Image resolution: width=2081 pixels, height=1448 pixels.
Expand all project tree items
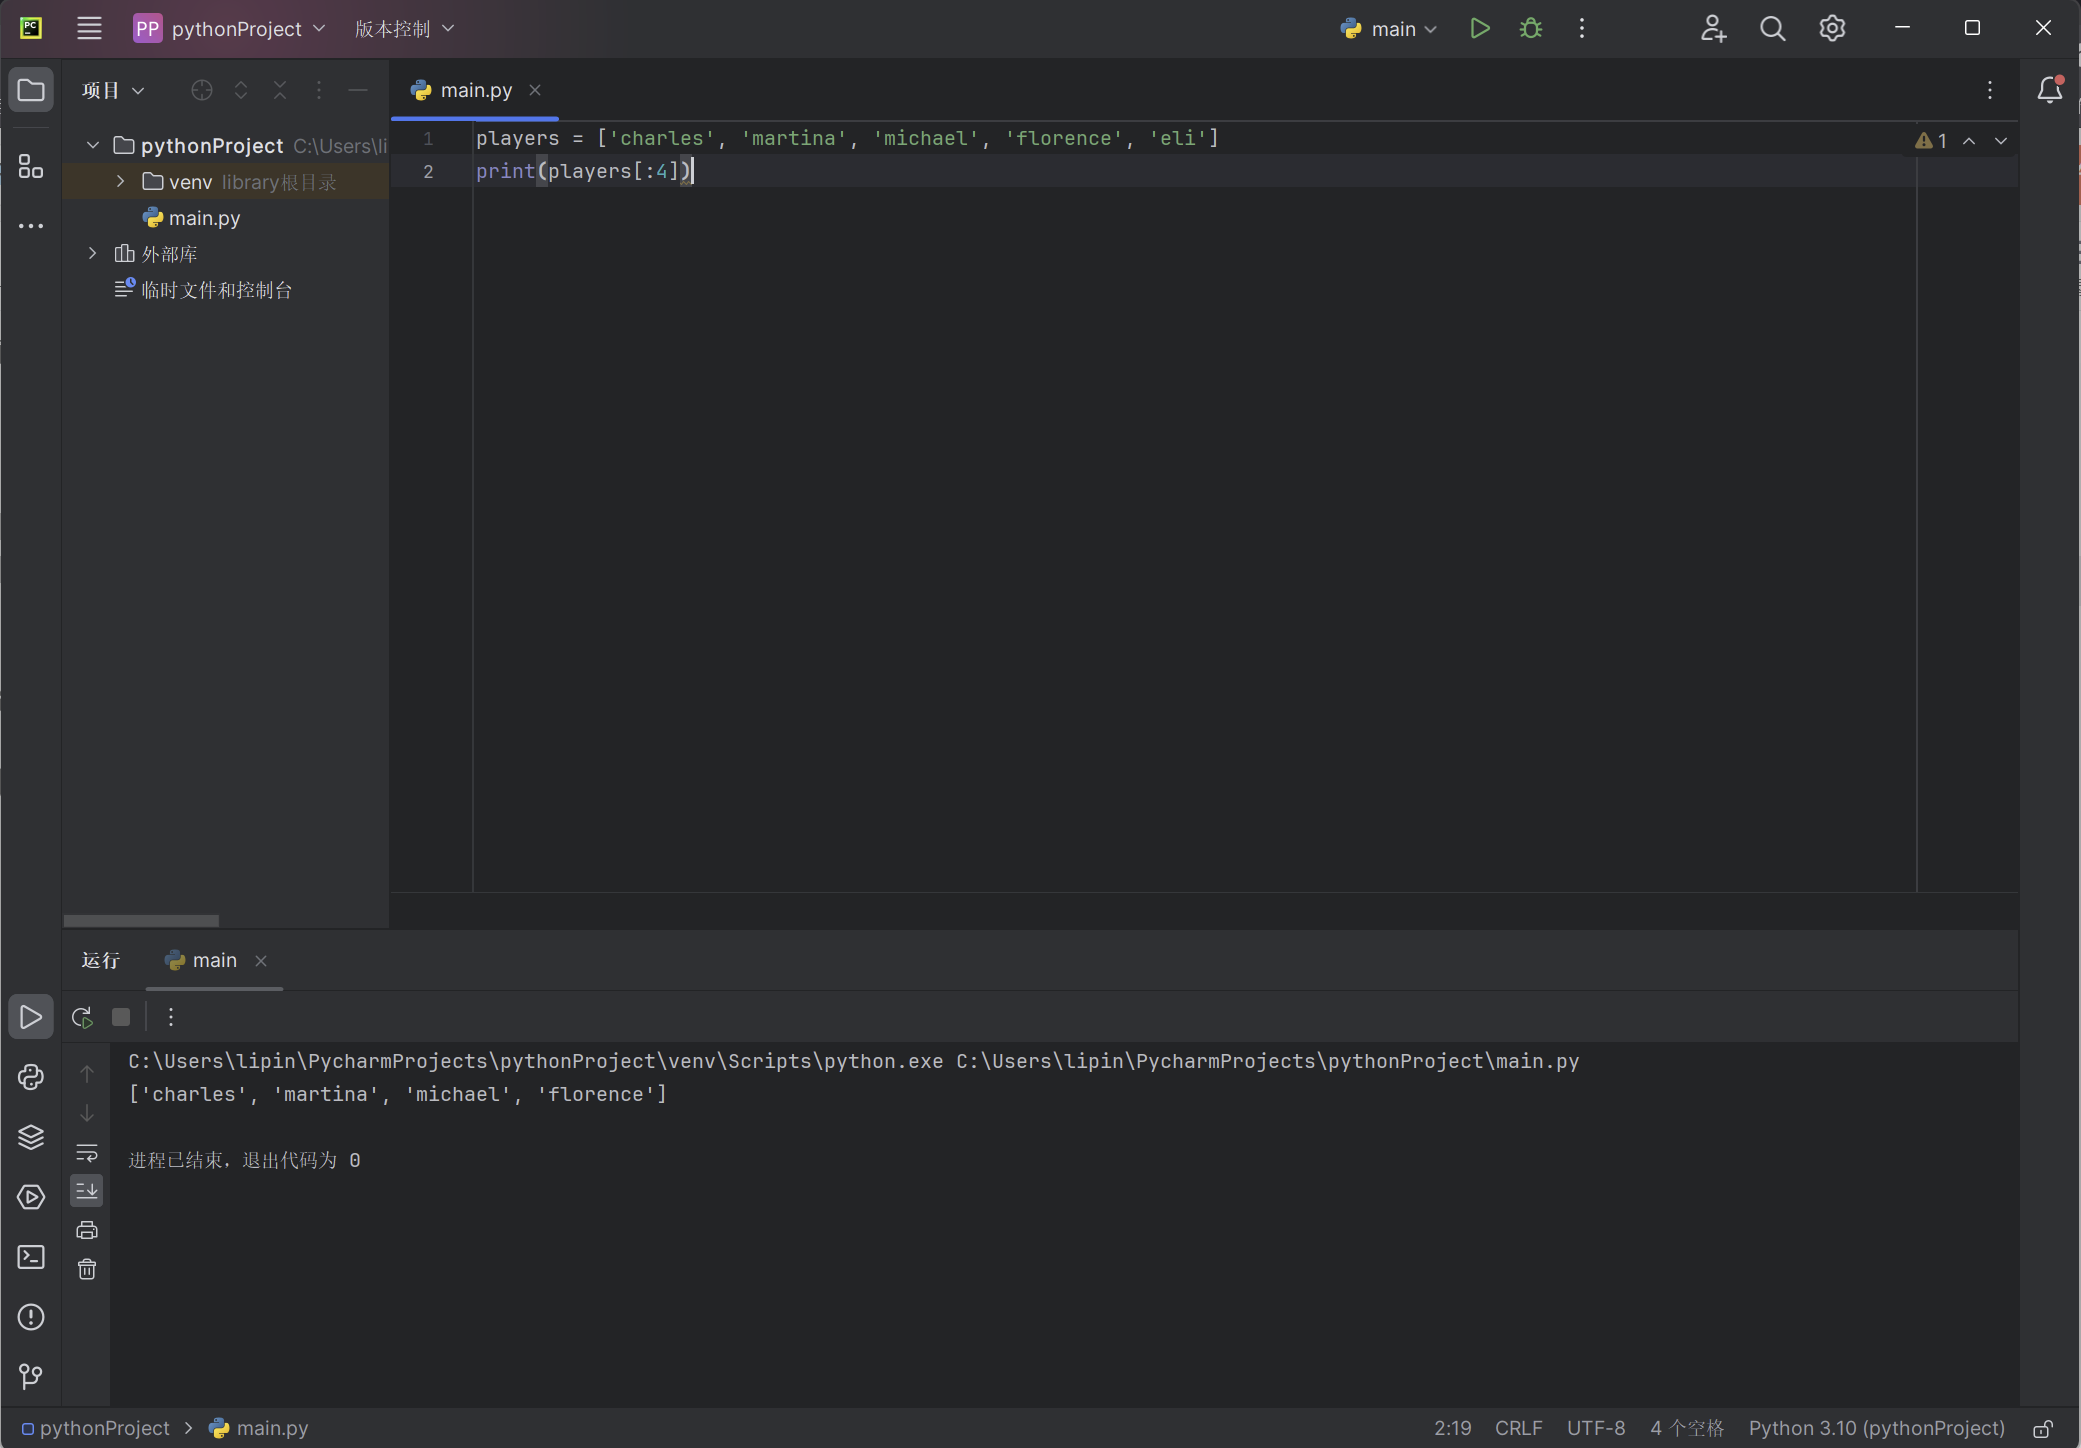241,90
